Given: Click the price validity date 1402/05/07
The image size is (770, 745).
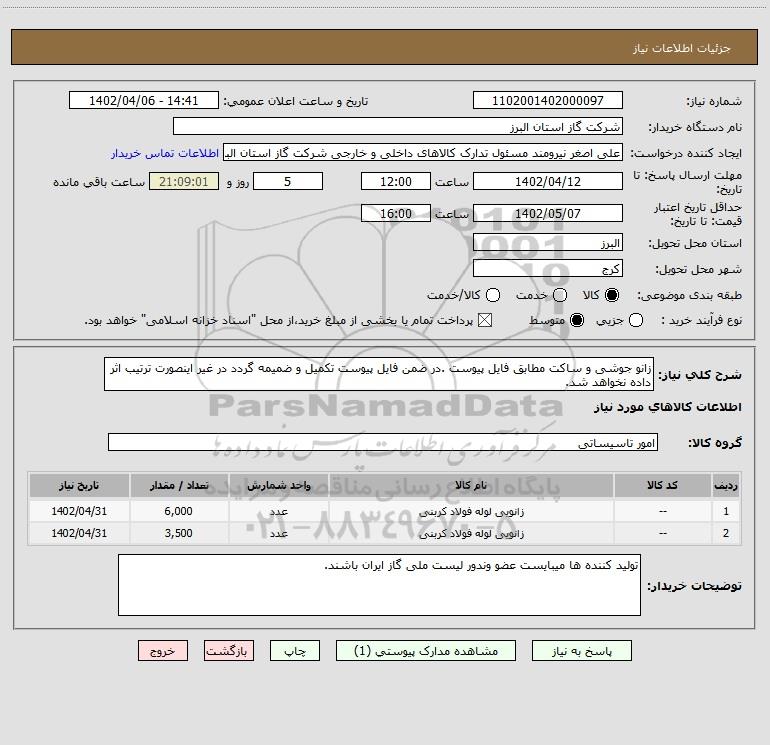Looking at the screenshot, I should [548, 213].
